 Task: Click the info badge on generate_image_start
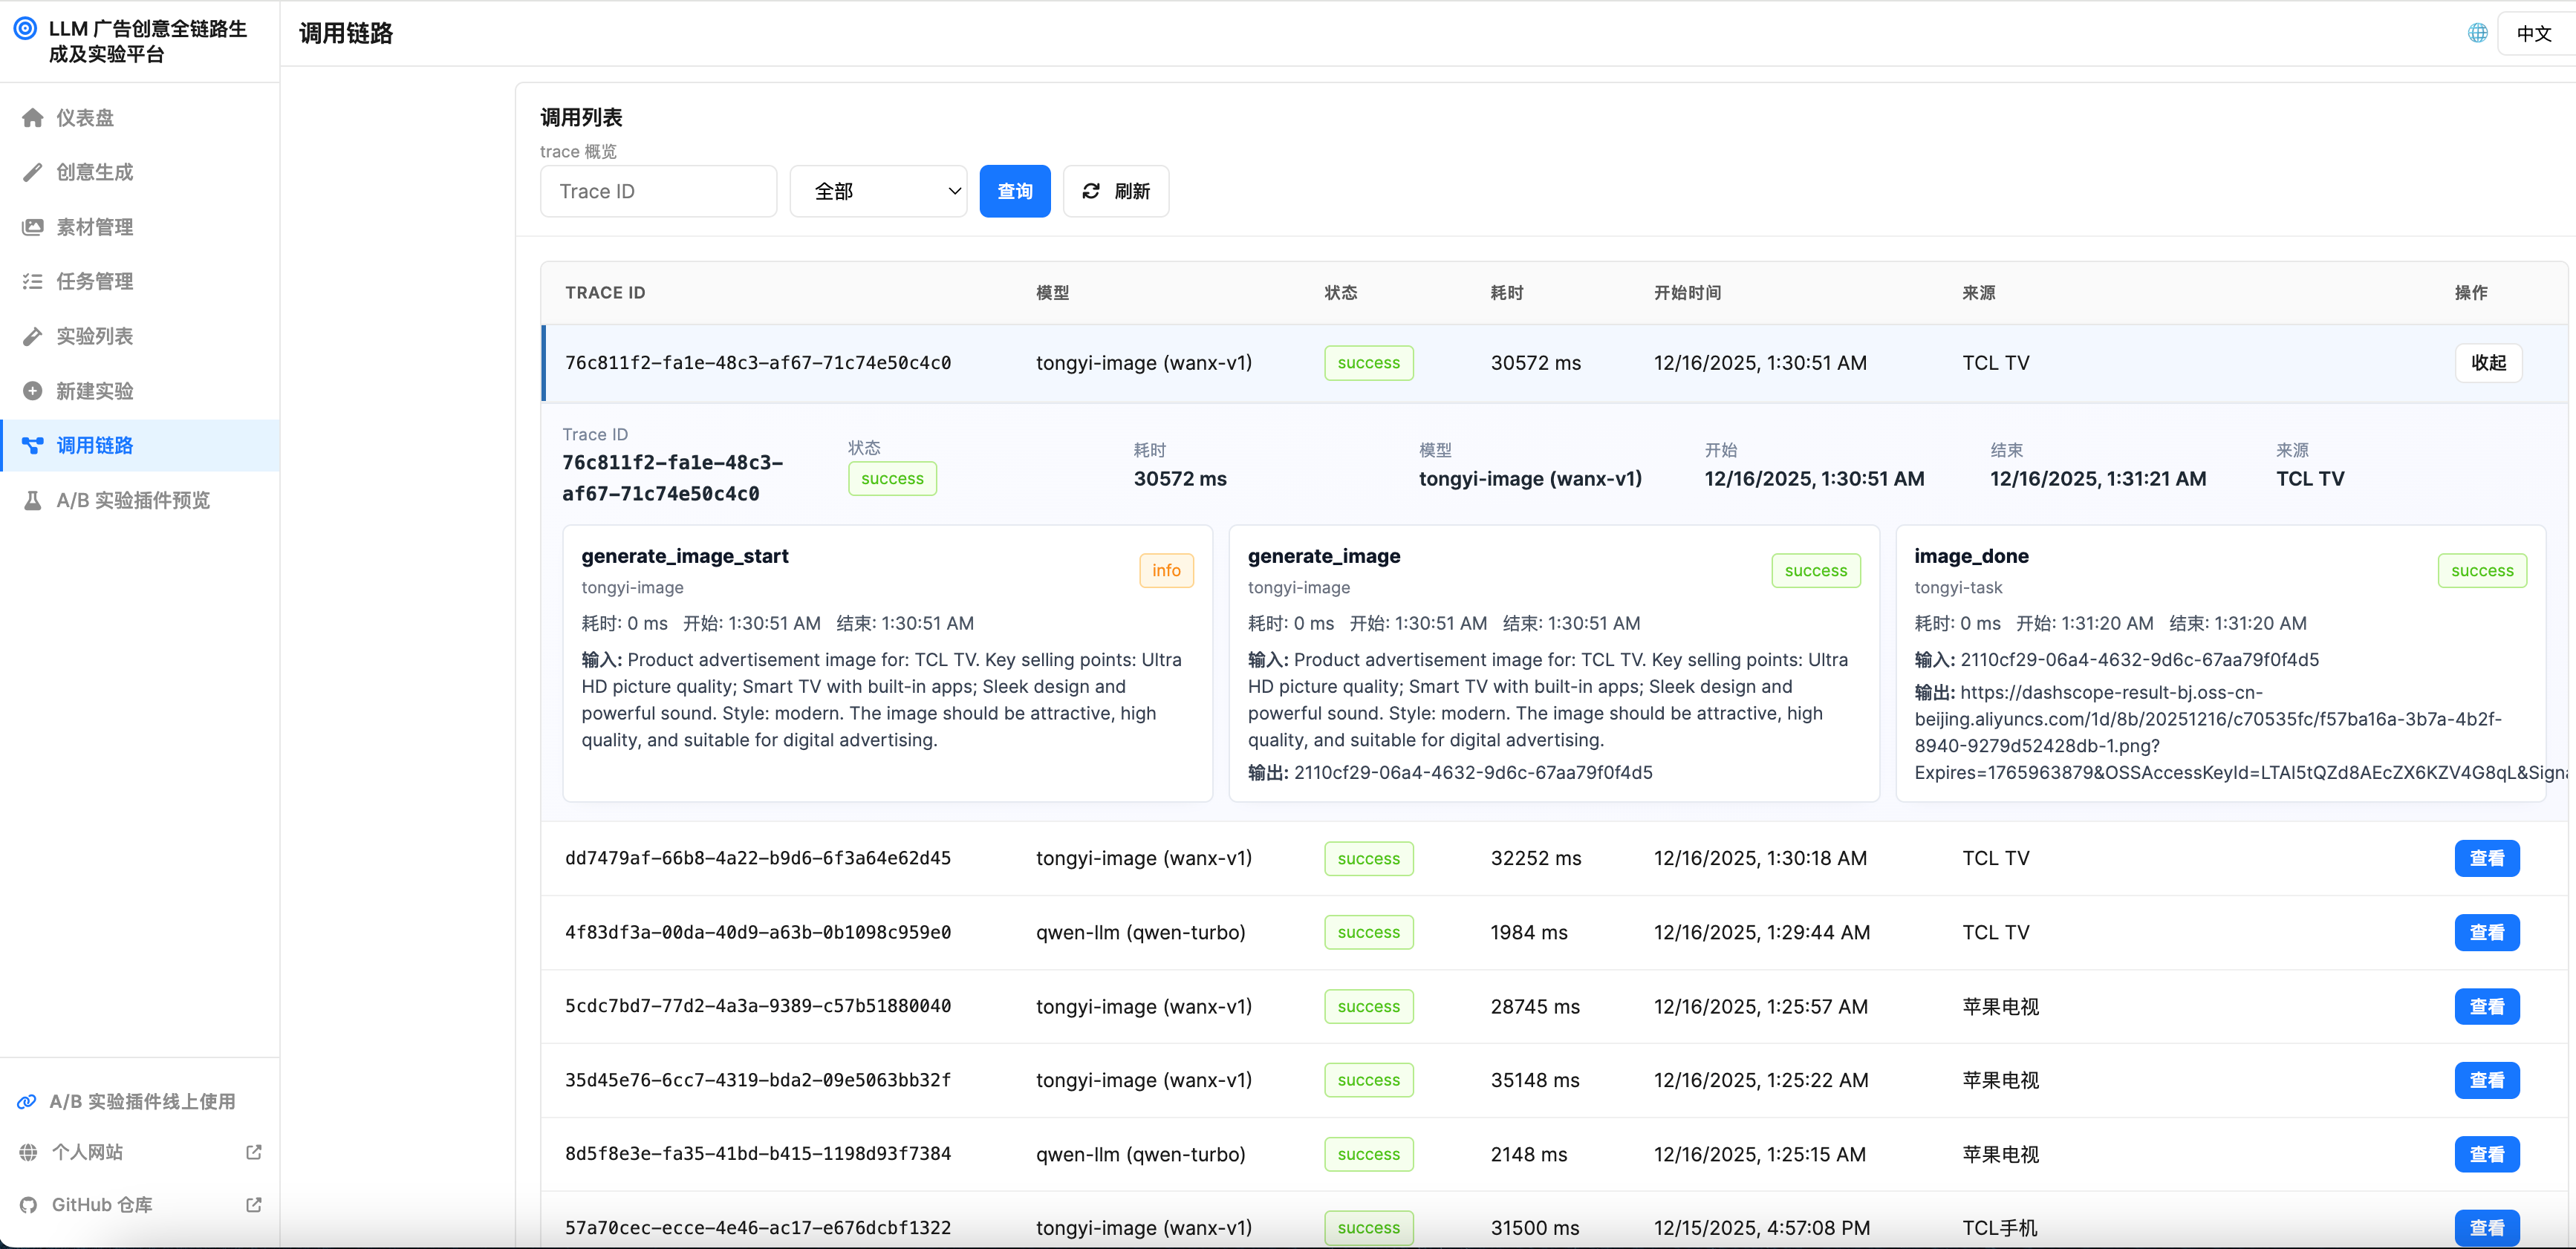[1166, 570]
